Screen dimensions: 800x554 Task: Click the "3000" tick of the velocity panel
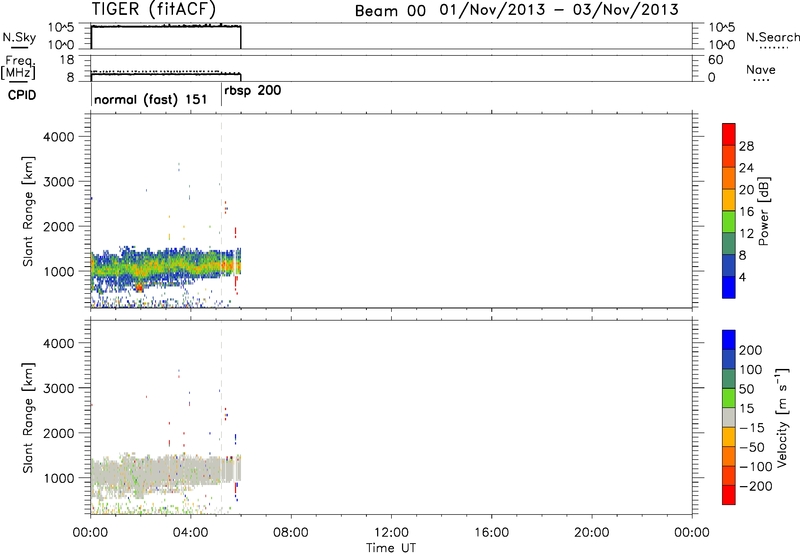(59, 388)
